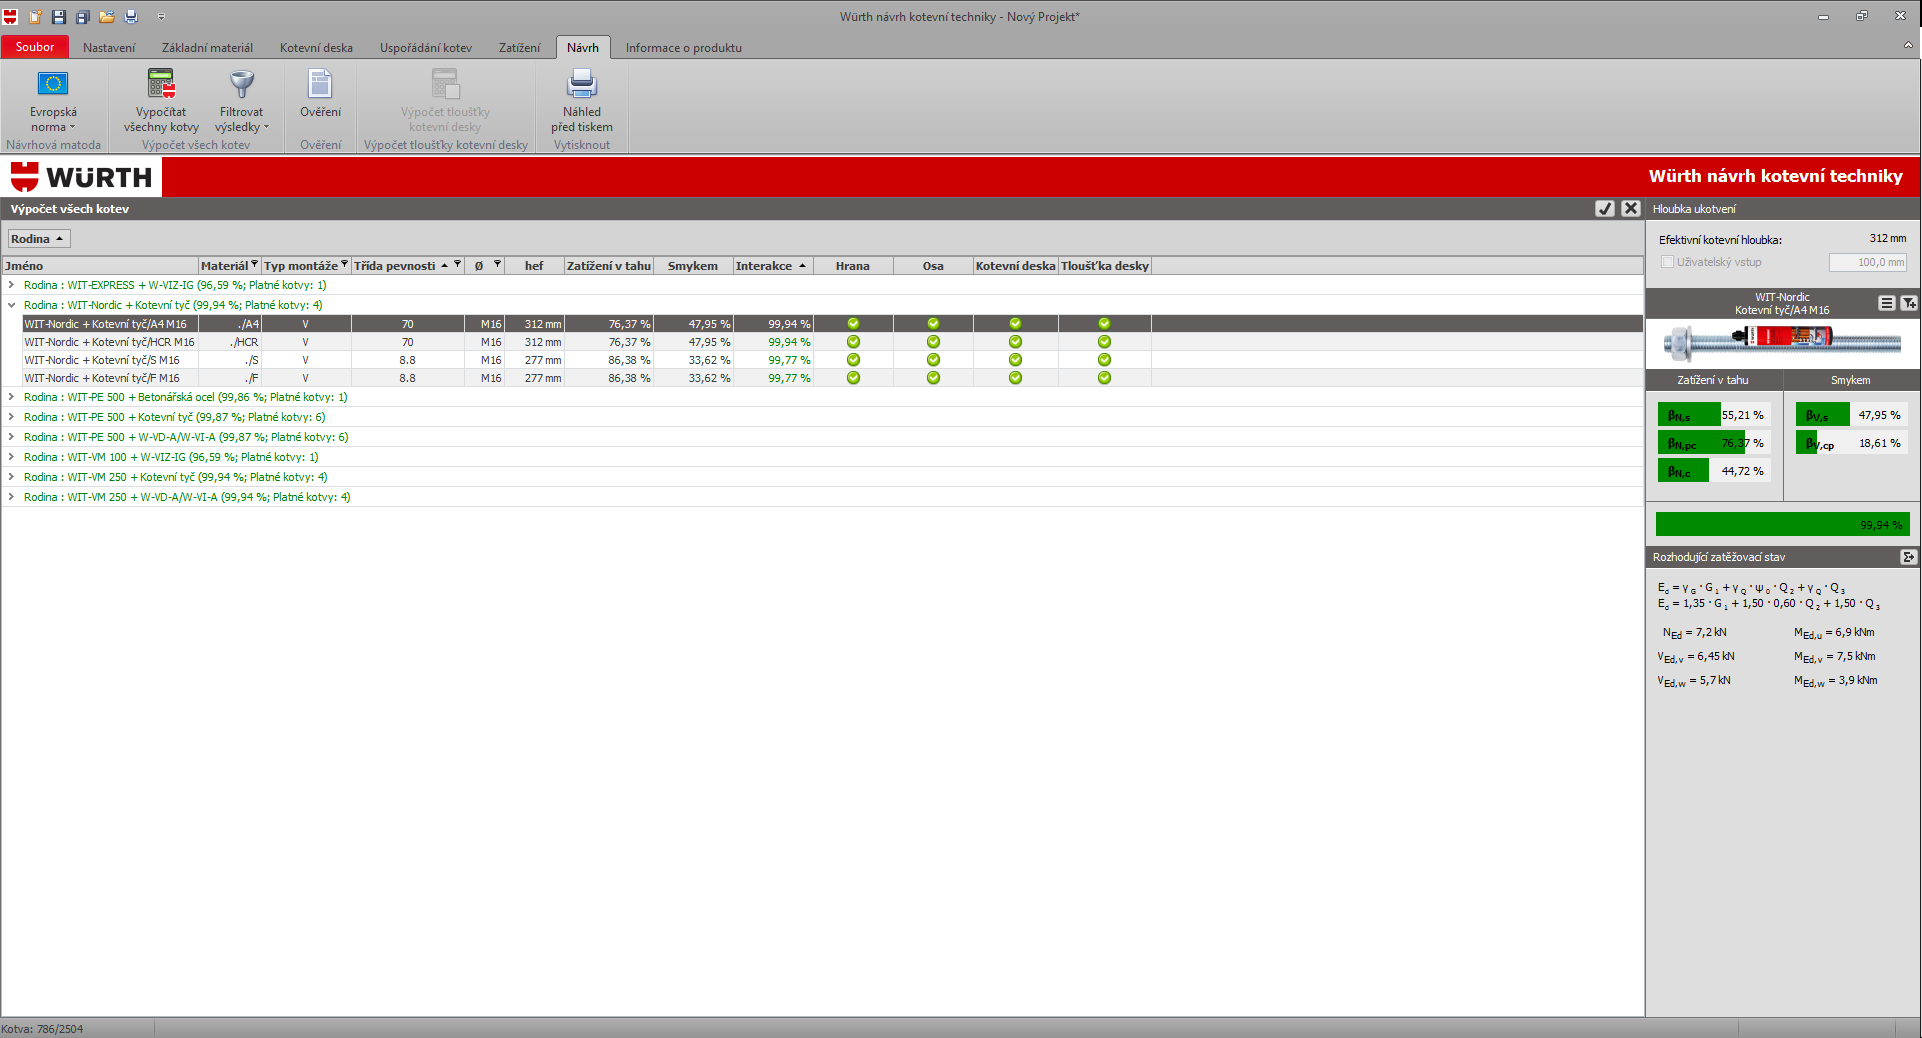The height and width of the screenshot is (1038, 1922).
Task: Expand the WIT-VM 250 + W-VD-A/W-VI-A group
Action: coord(11,497)
